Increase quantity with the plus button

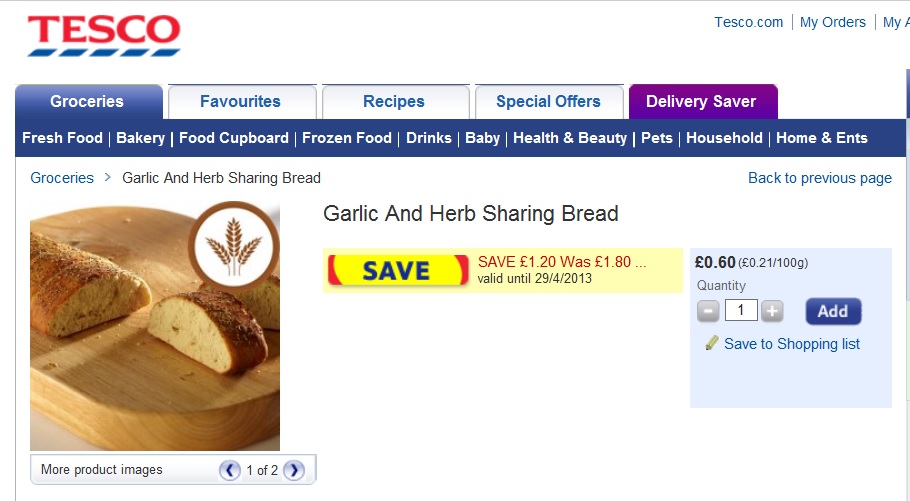coord(772,311)
